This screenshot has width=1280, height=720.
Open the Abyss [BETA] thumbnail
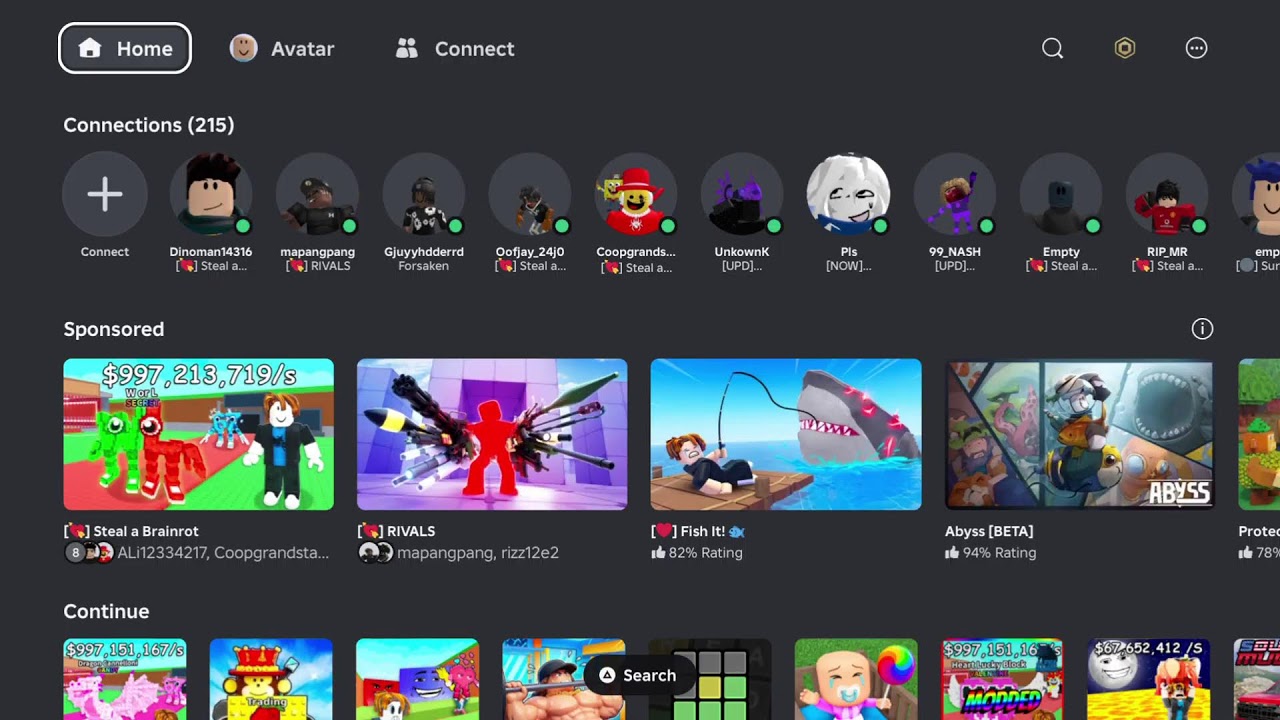point(1080,434)
